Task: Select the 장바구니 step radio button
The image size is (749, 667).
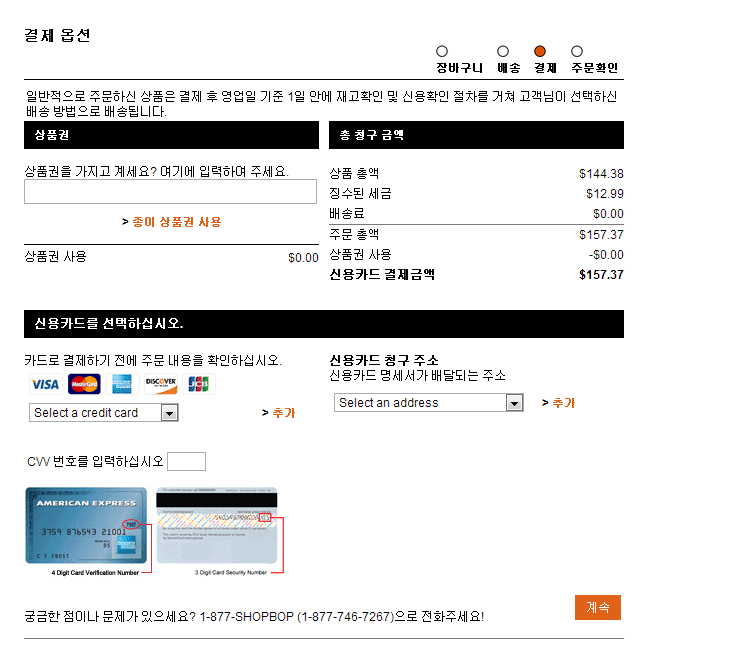Action: (442, 51)
